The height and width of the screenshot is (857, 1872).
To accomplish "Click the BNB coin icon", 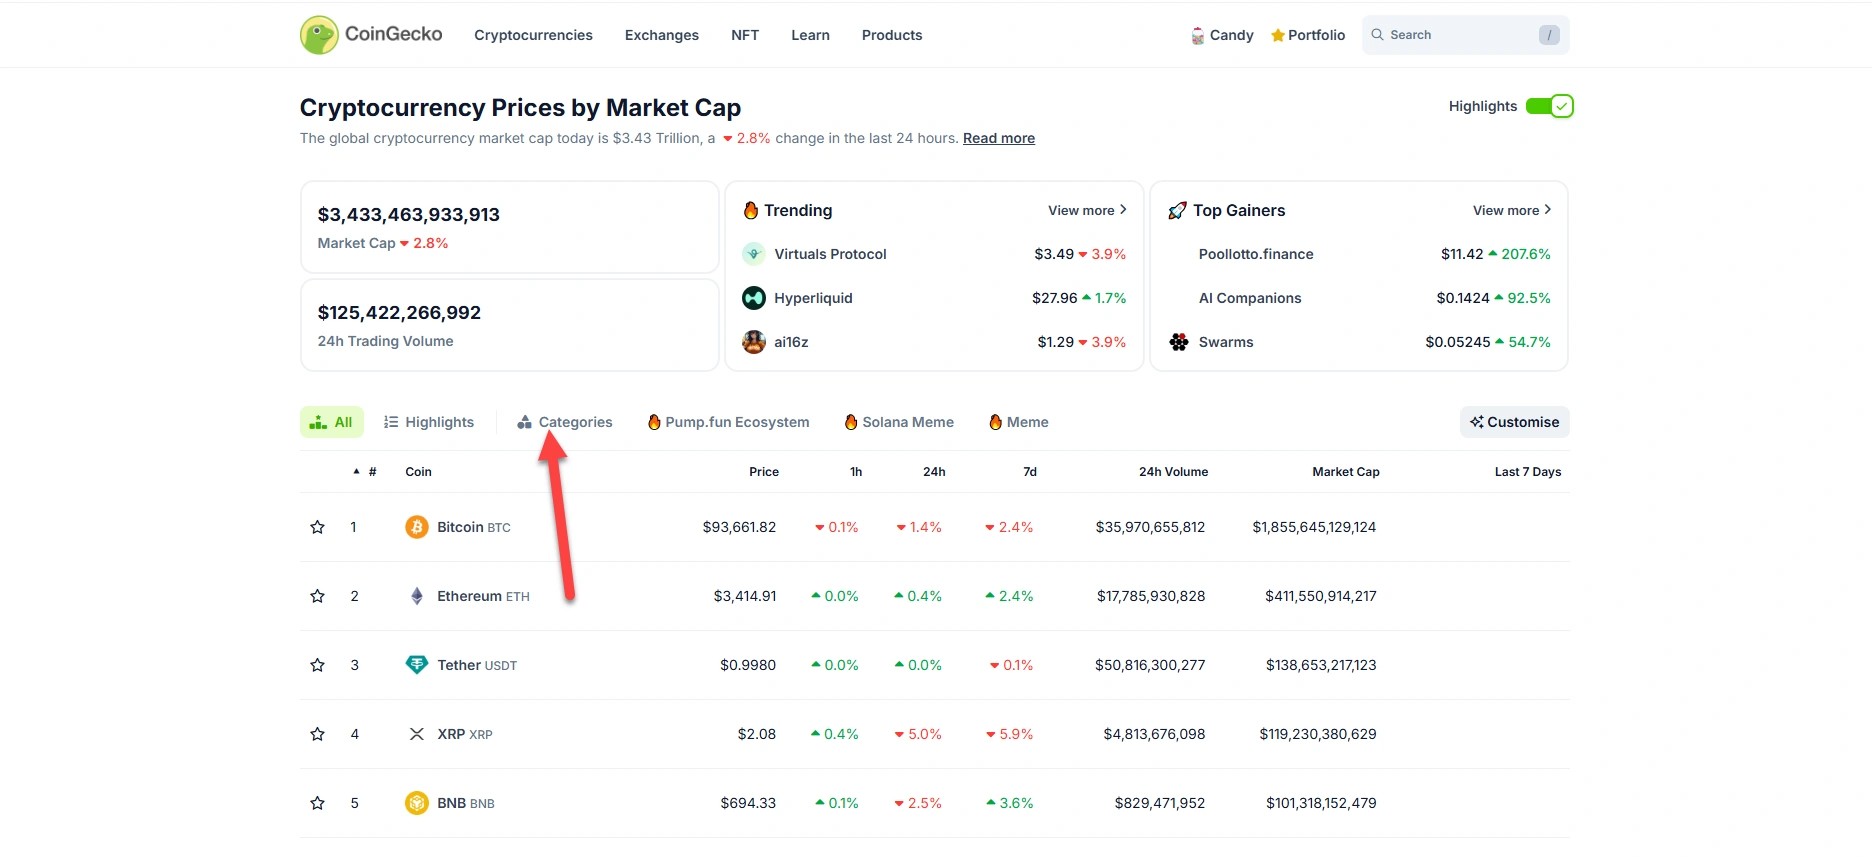I will click(416, 803).
